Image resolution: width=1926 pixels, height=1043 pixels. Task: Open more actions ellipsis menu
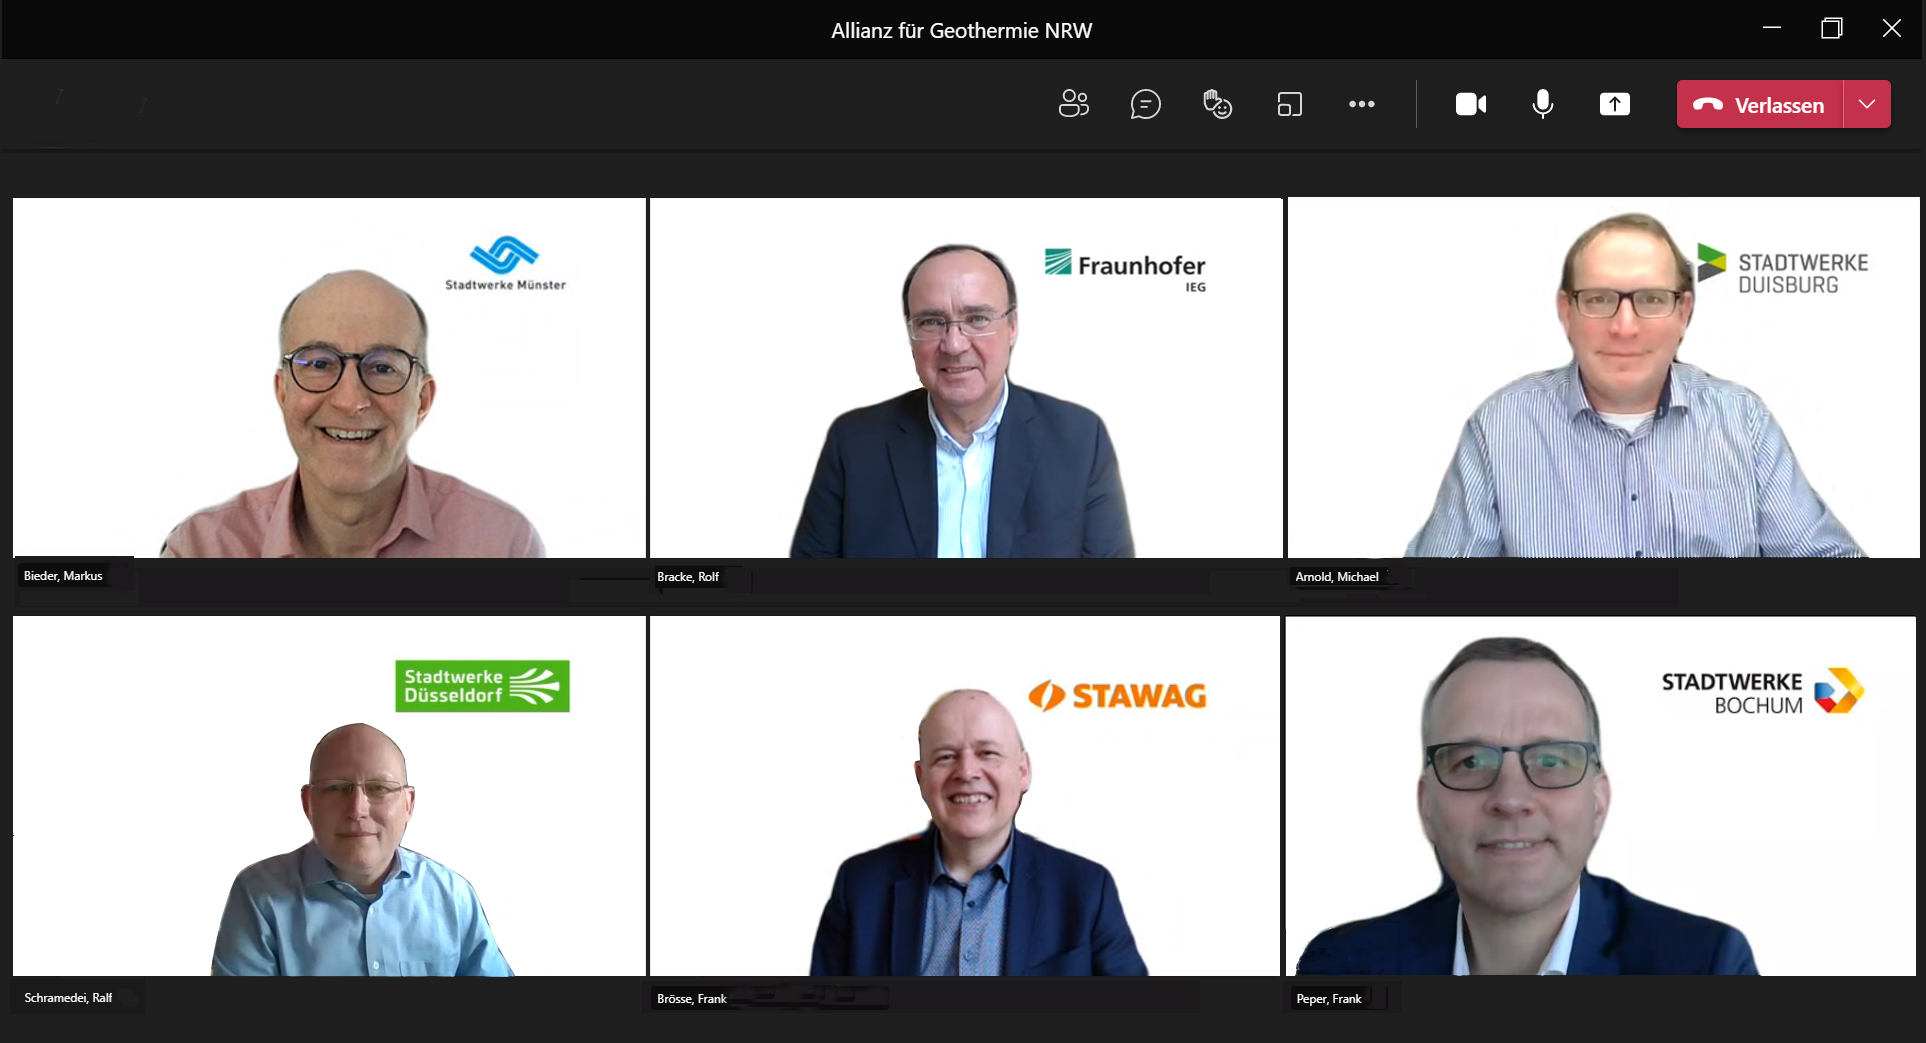1362,104
